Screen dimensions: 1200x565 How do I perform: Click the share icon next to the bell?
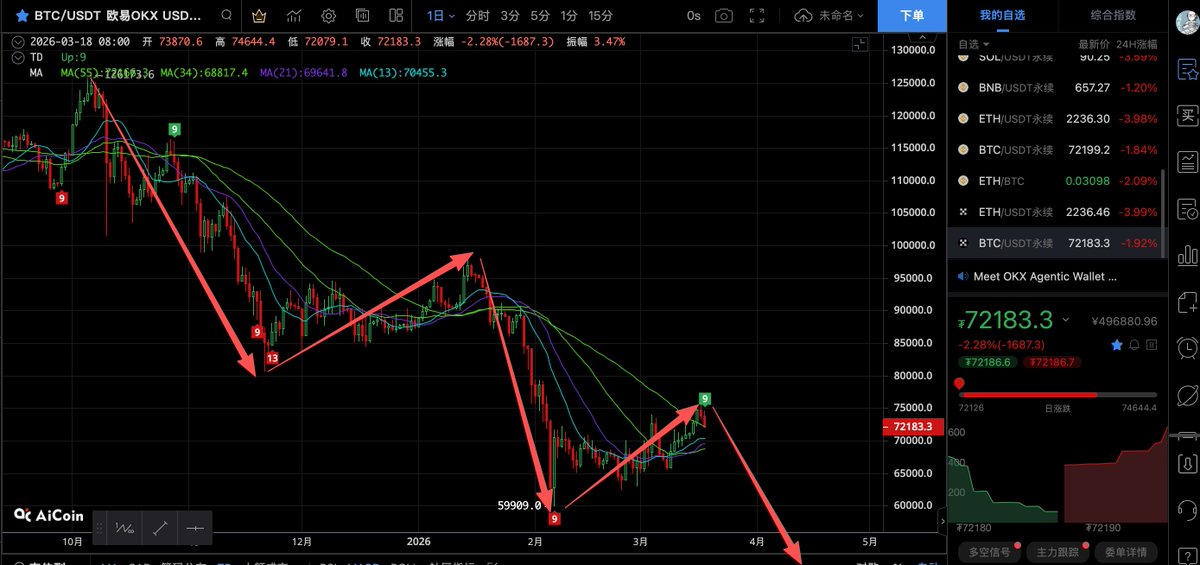1152,344
